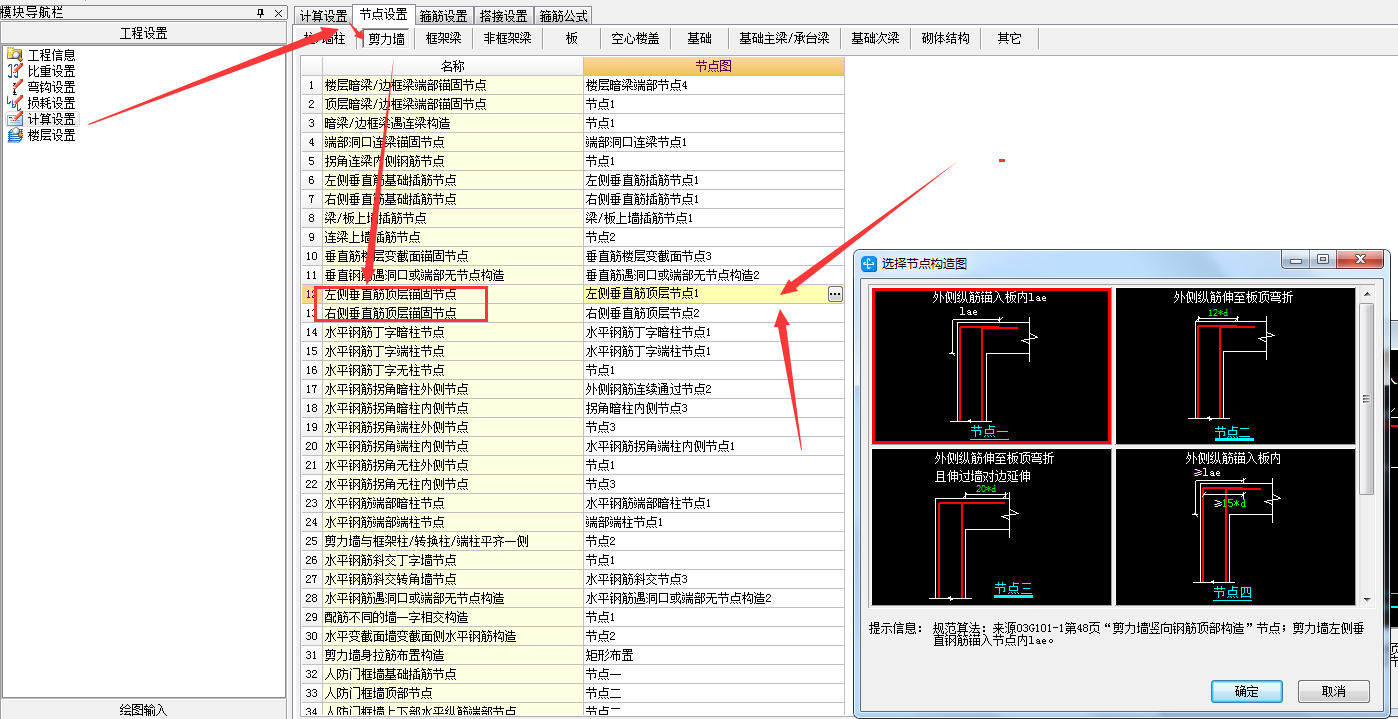The image size is (1398, 719).
Task: Select the 板 category tab
Action: [571, 39]
